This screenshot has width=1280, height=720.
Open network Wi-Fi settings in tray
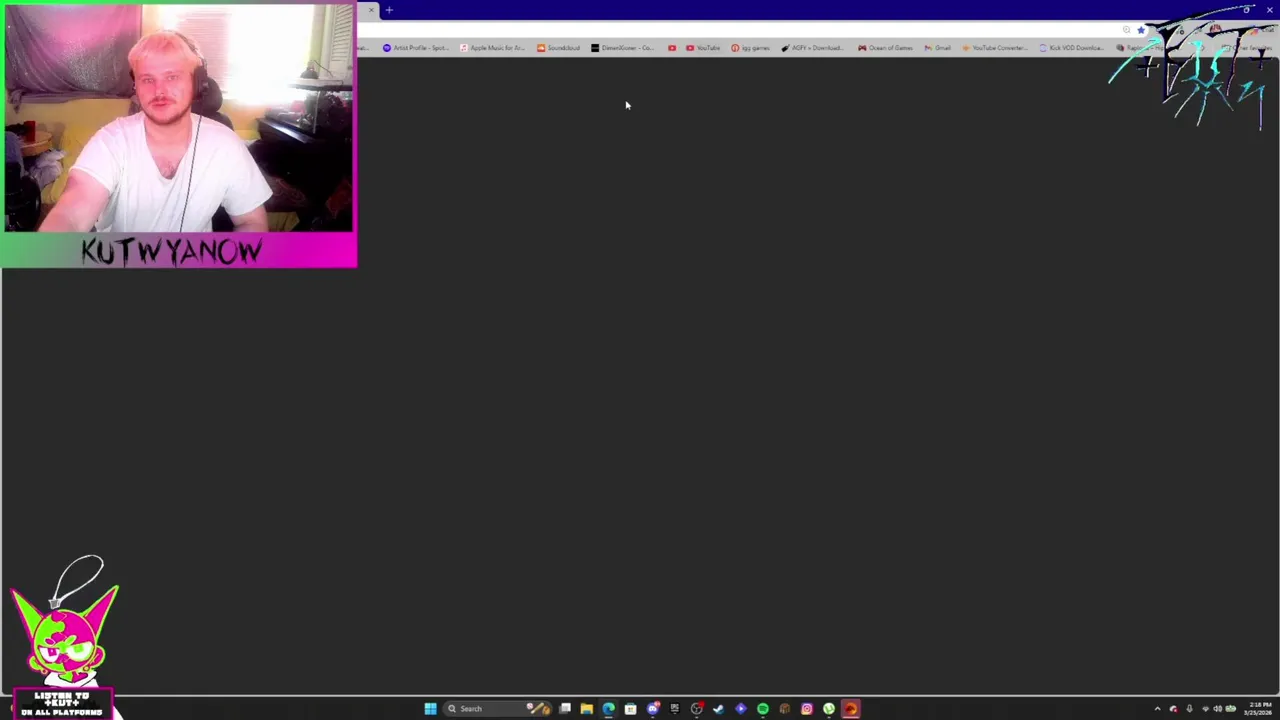tap(1205, 709)
